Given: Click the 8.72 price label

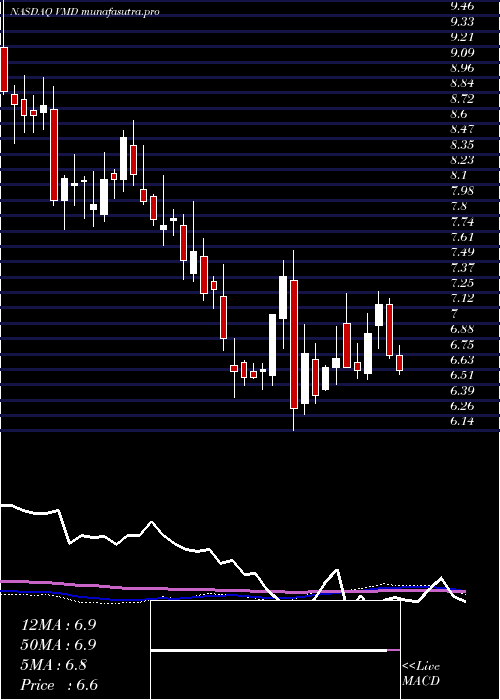Looking at the screenshot, I should tap(462, 99).
